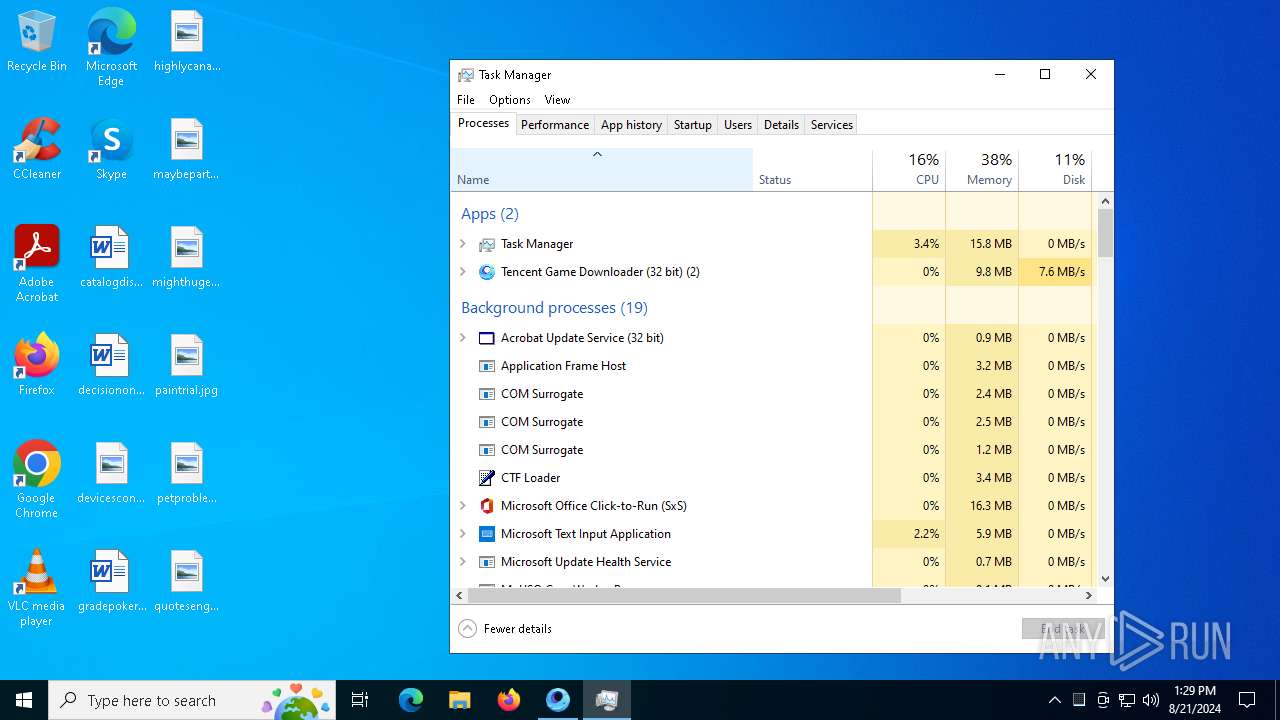
Task: Click the Windows Start button
Action: 24,700
